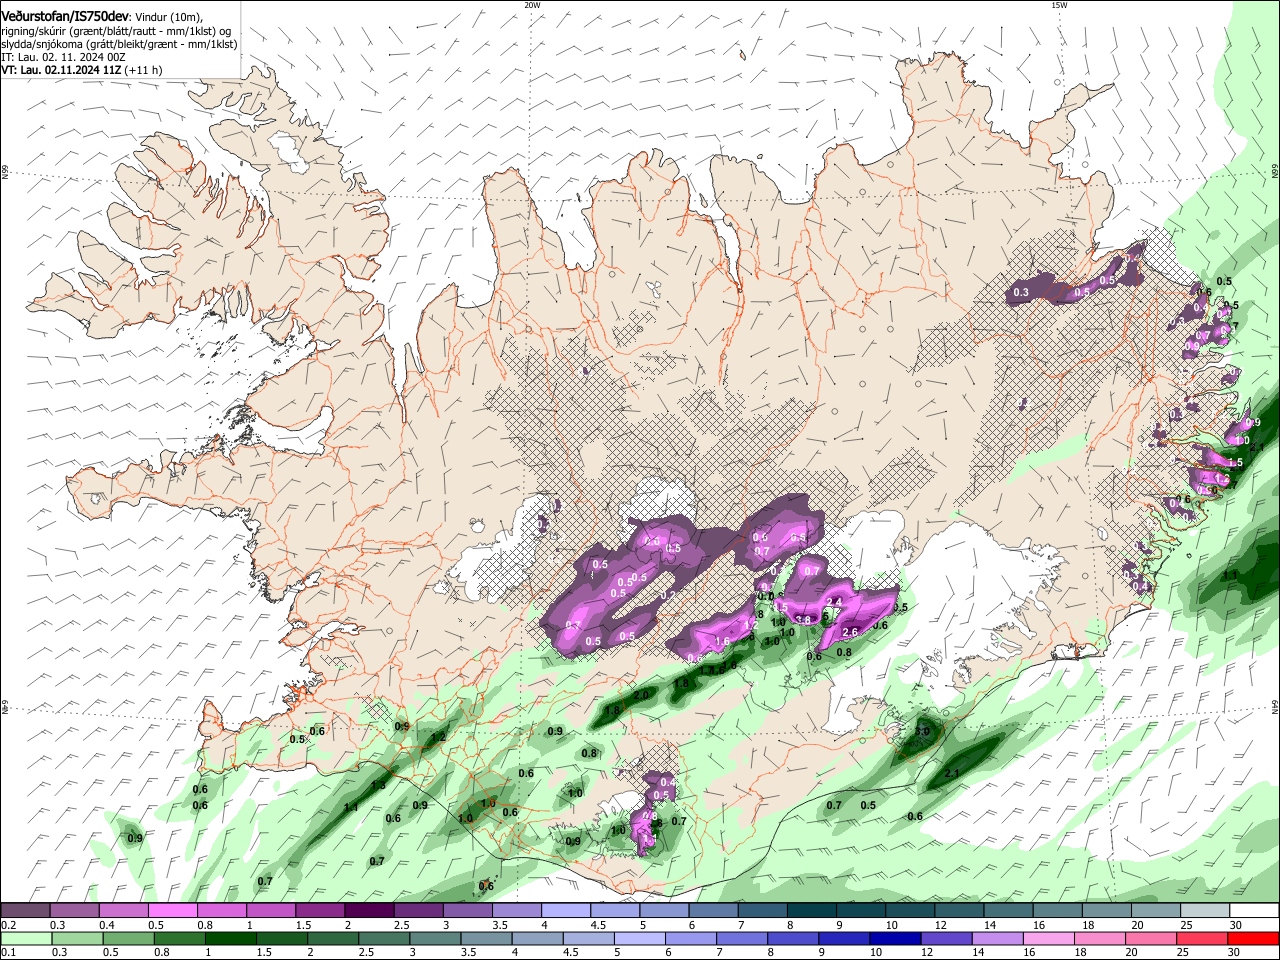Click the initial time line 'IT: Lau. 02. 11. 2024 00Z'
The width and height of the screenshot is (1280, 960).
(x=63, y=57)
